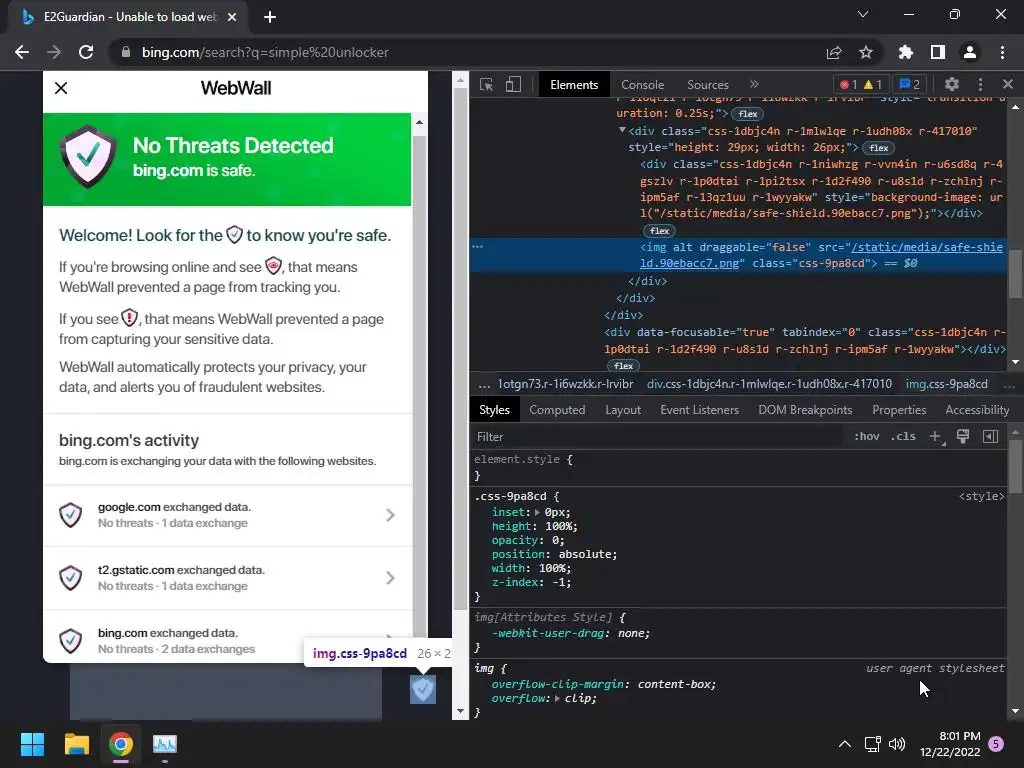Toggle the .cls classes panel

point(903,436)
